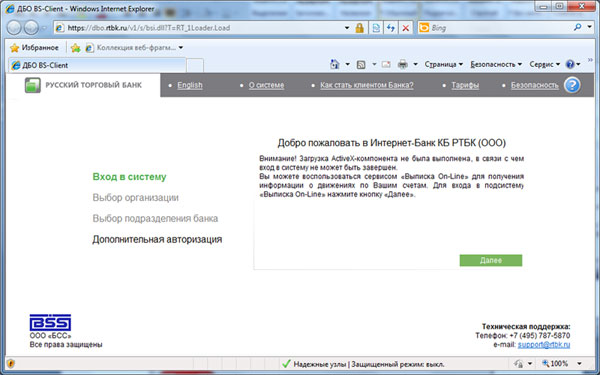Screen dimensions: 600x375
Task: Open Как стать клиентом Банка? link
Action: 367,85
